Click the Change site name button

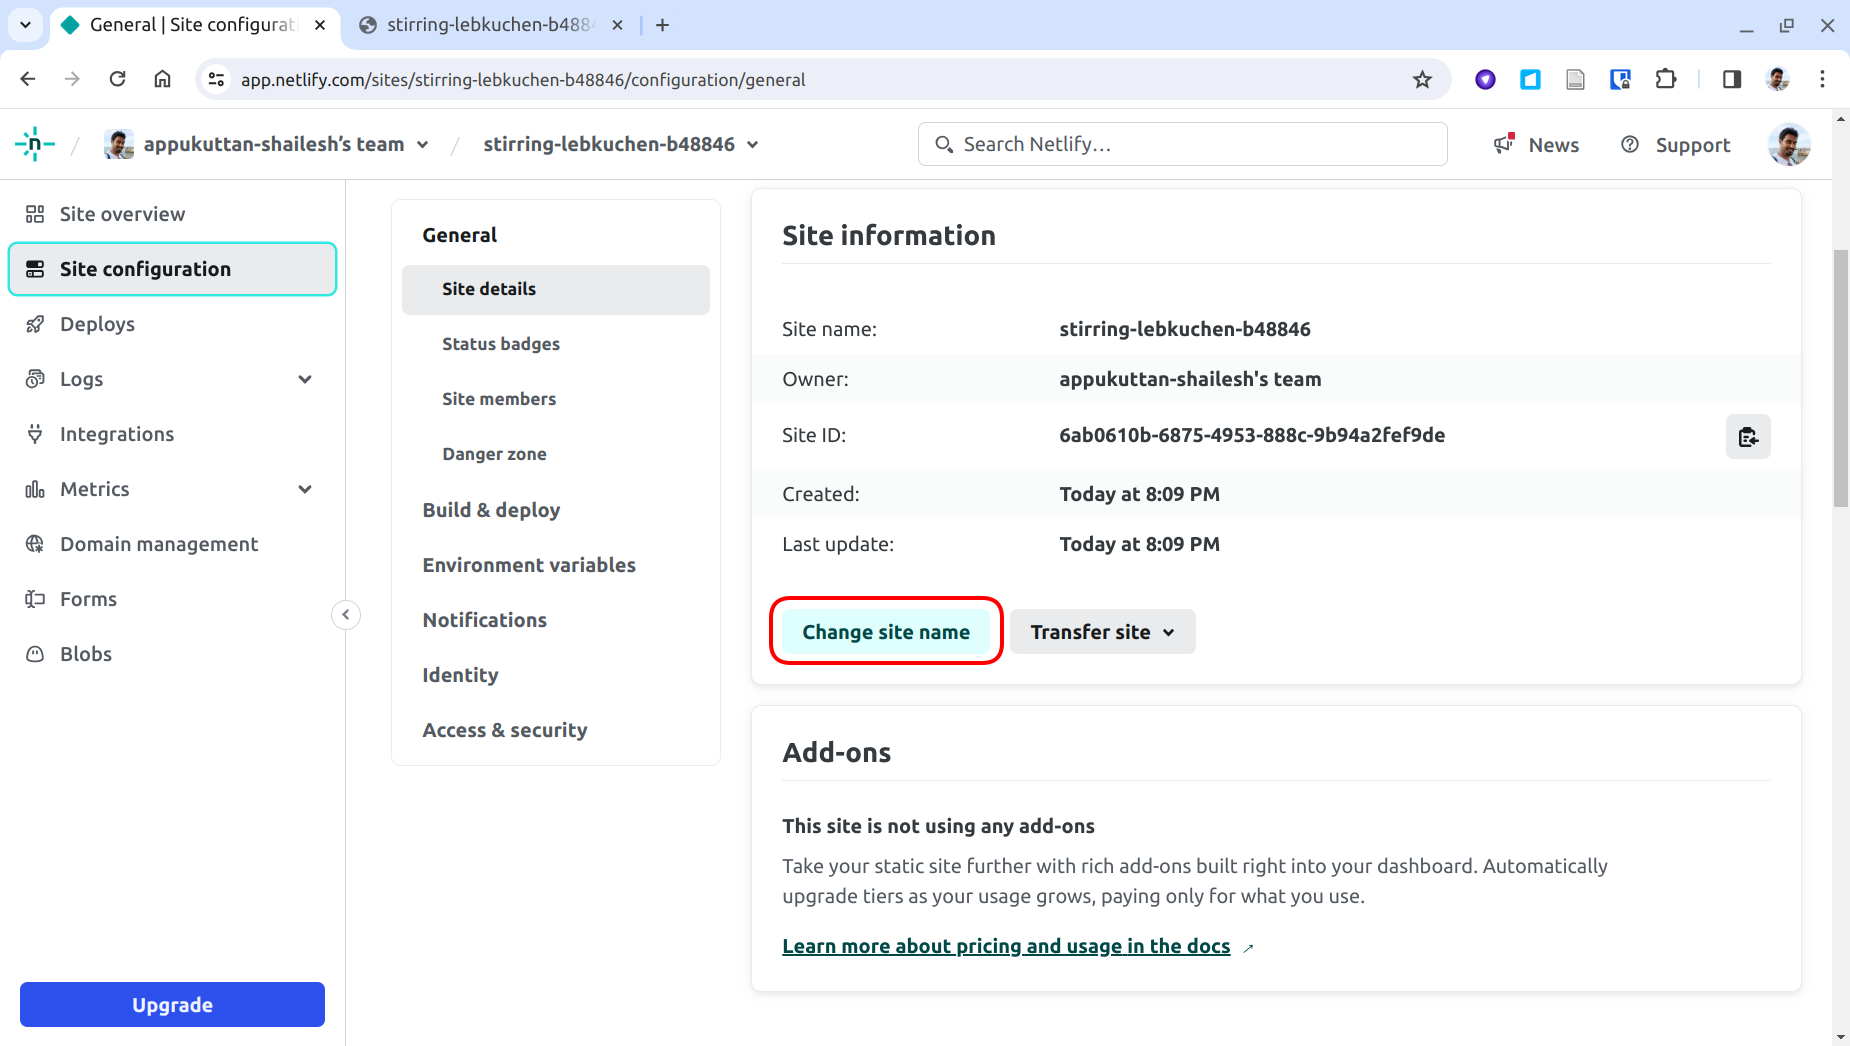click(x=886, y=632)
